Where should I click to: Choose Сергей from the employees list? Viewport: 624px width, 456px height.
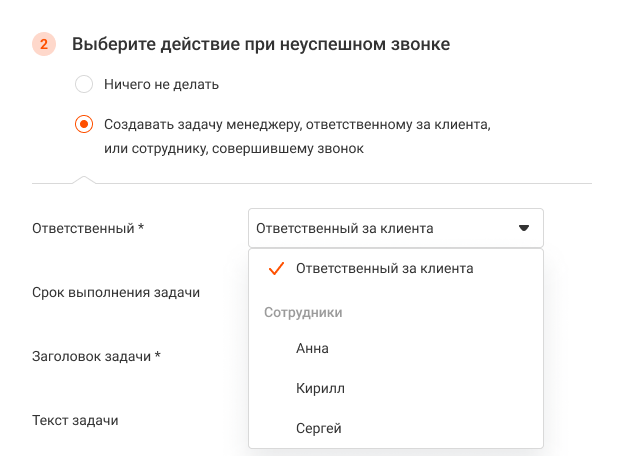pos(319,428)
